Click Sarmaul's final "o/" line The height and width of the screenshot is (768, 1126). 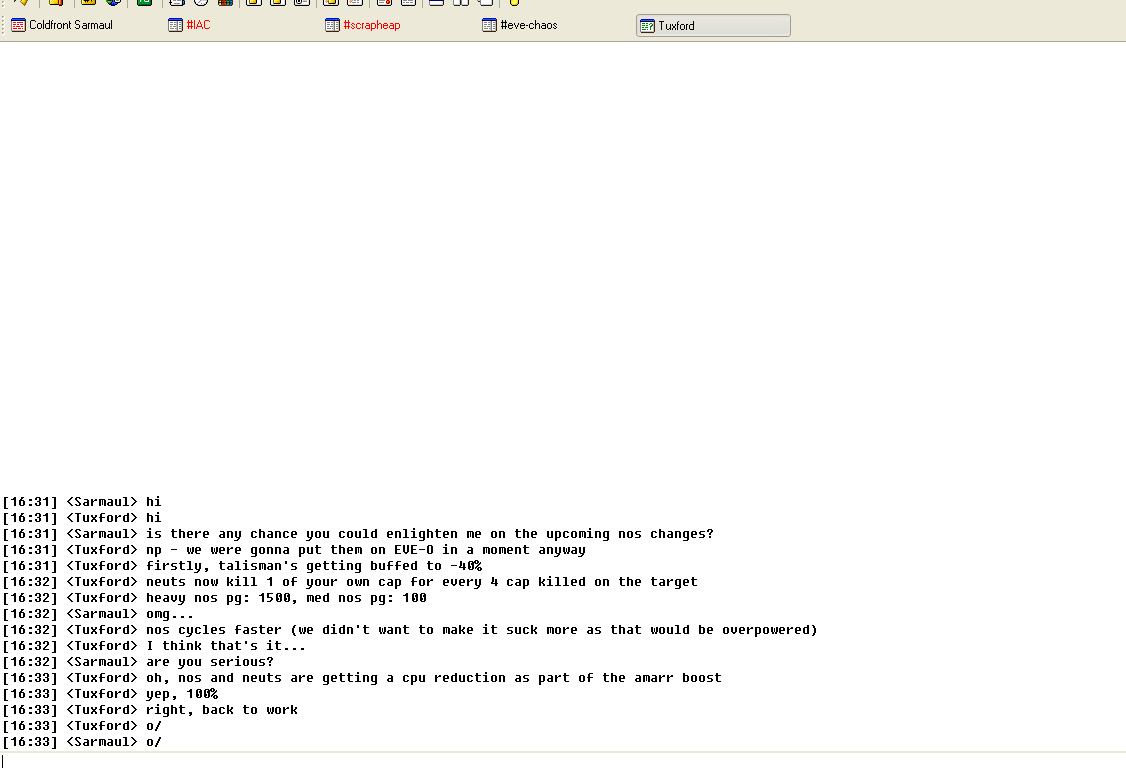coord(82,741)
